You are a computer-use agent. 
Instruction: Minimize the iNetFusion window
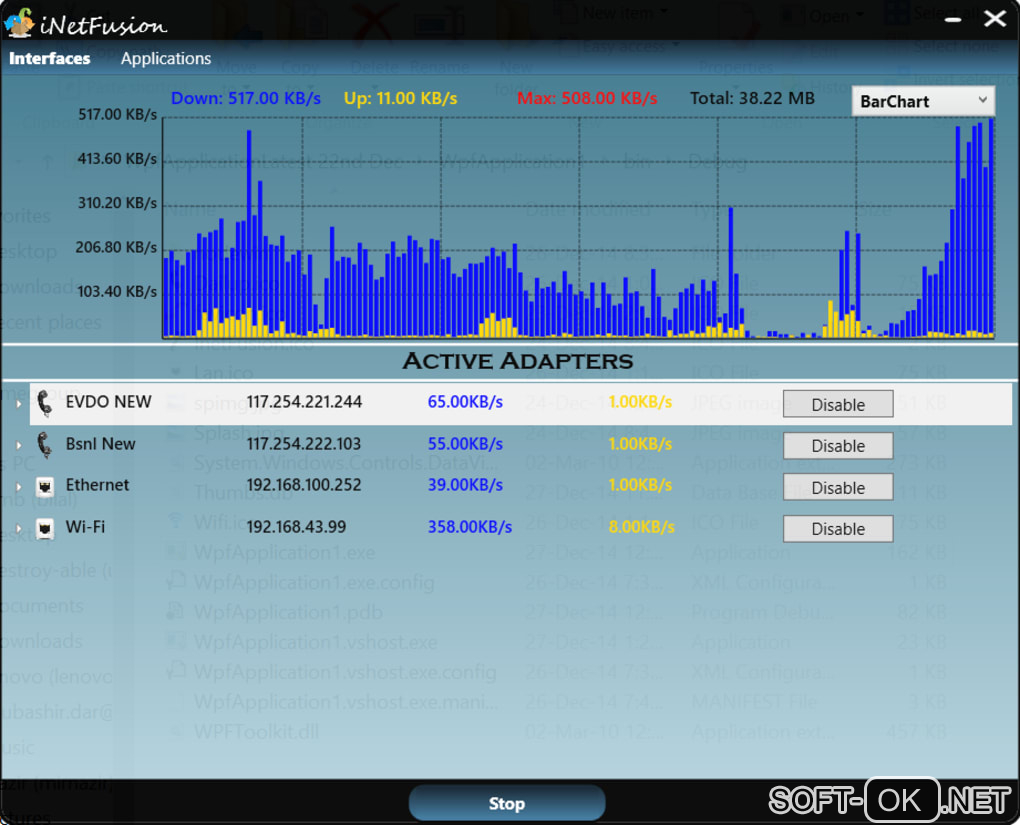[x=953, y=20]
